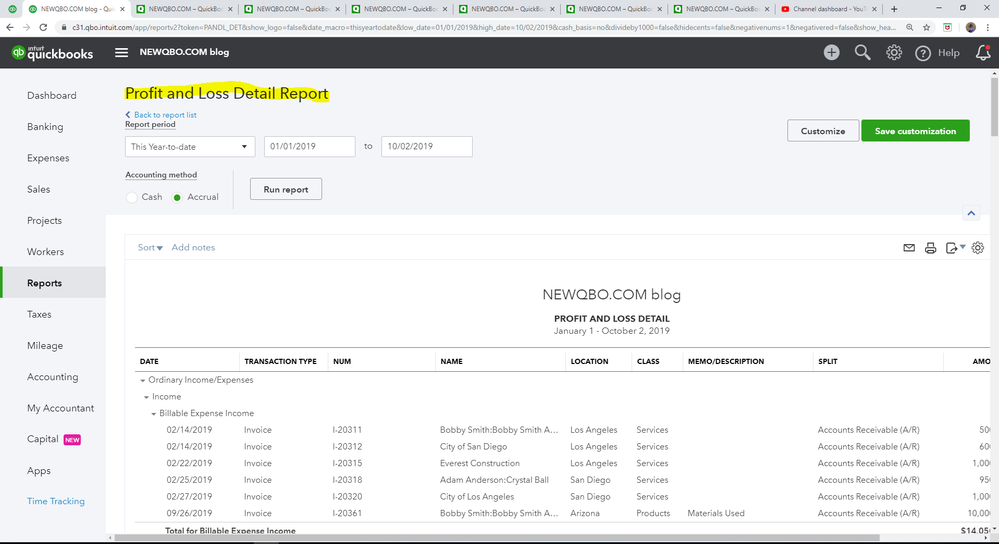
Task: Click the browser address bar URL
Action: pos(484,27)
